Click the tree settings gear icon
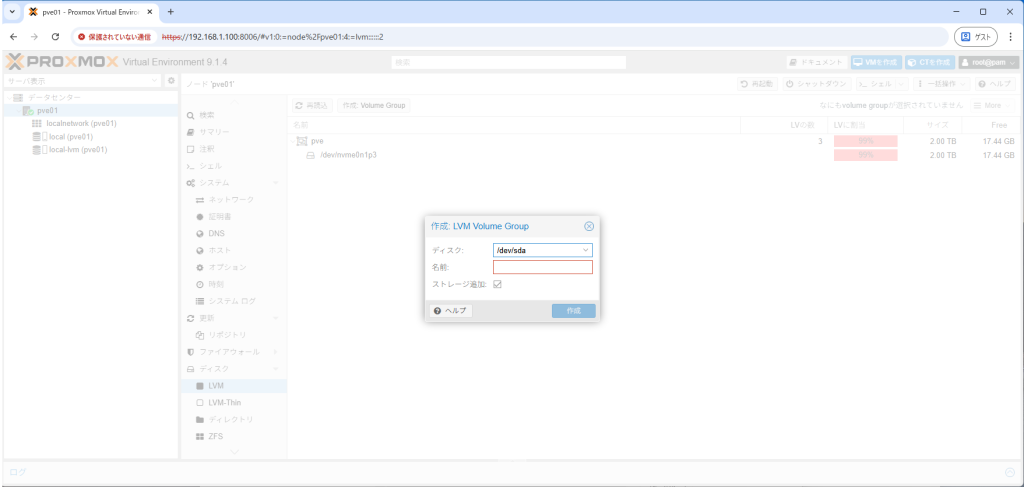The height and width of the screenshot is (487, 1024). point(171,81)
